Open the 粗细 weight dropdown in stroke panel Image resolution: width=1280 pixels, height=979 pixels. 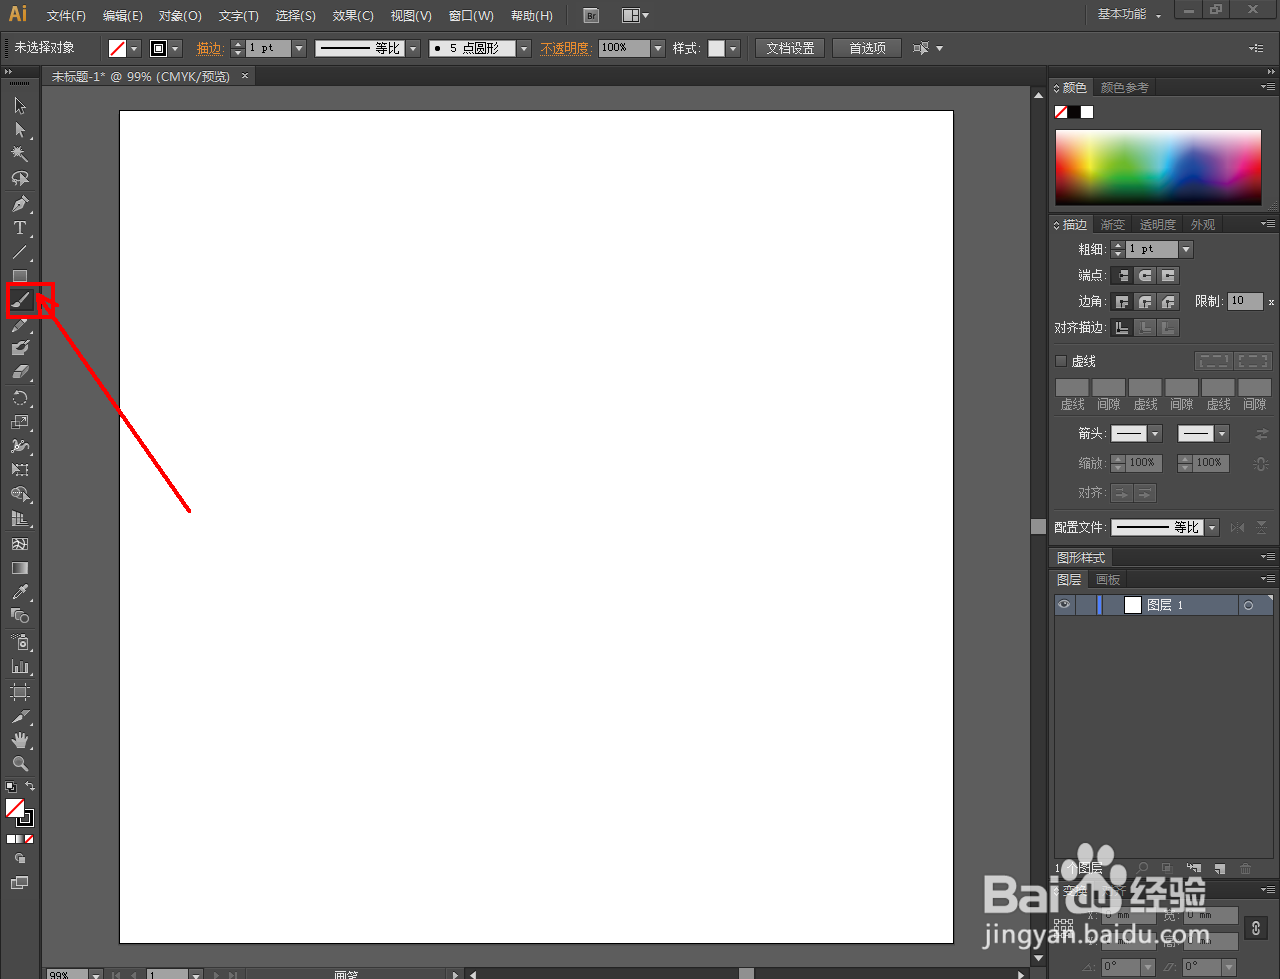(x=1186, y=249)
